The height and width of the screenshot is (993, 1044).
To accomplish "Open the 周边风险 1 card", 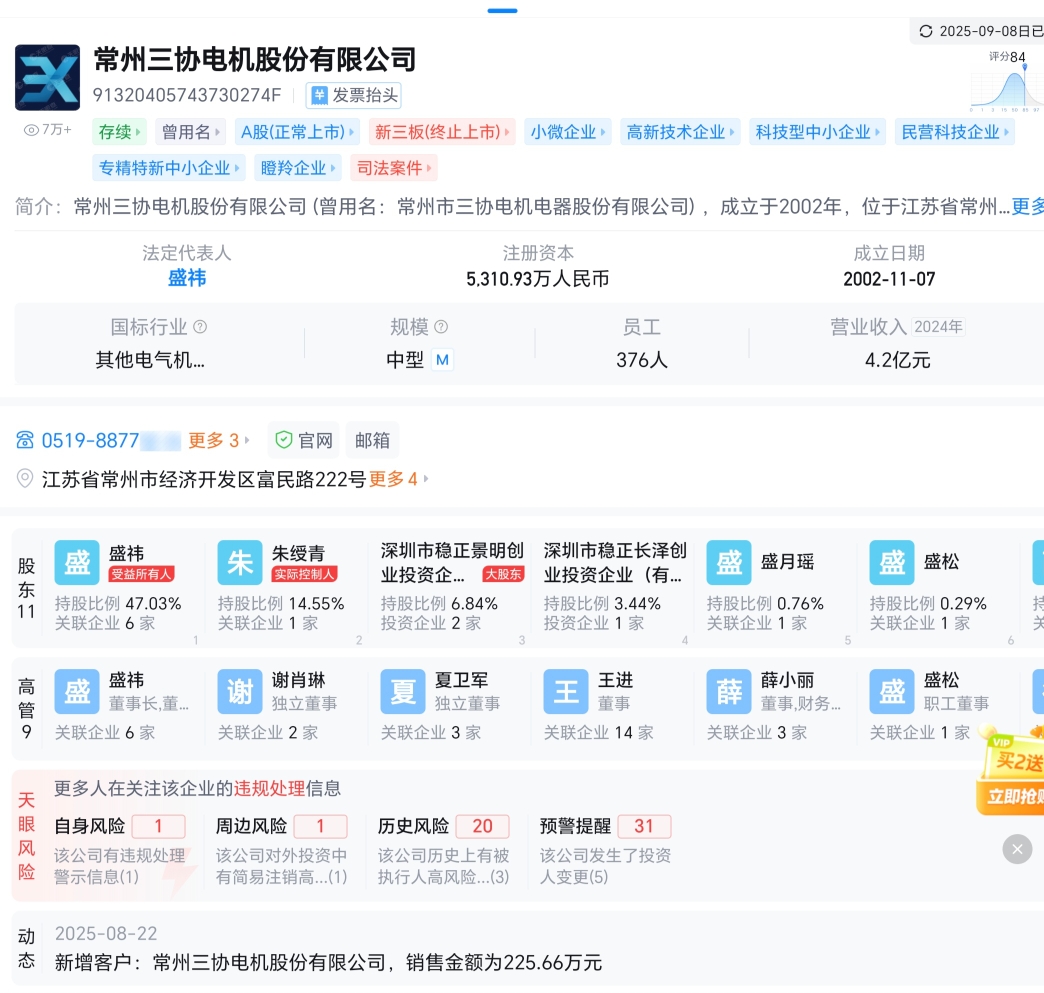I will pyautogui.click(x=282, y=850).
